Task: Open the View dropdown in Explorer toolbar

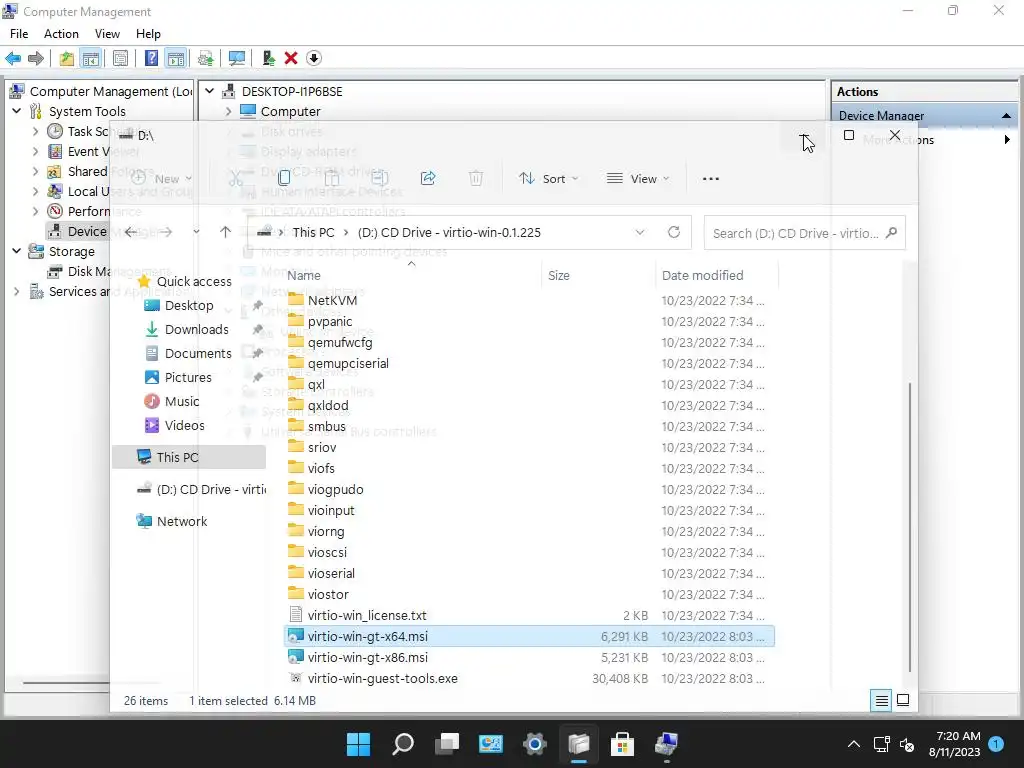Action: point(638,178)
